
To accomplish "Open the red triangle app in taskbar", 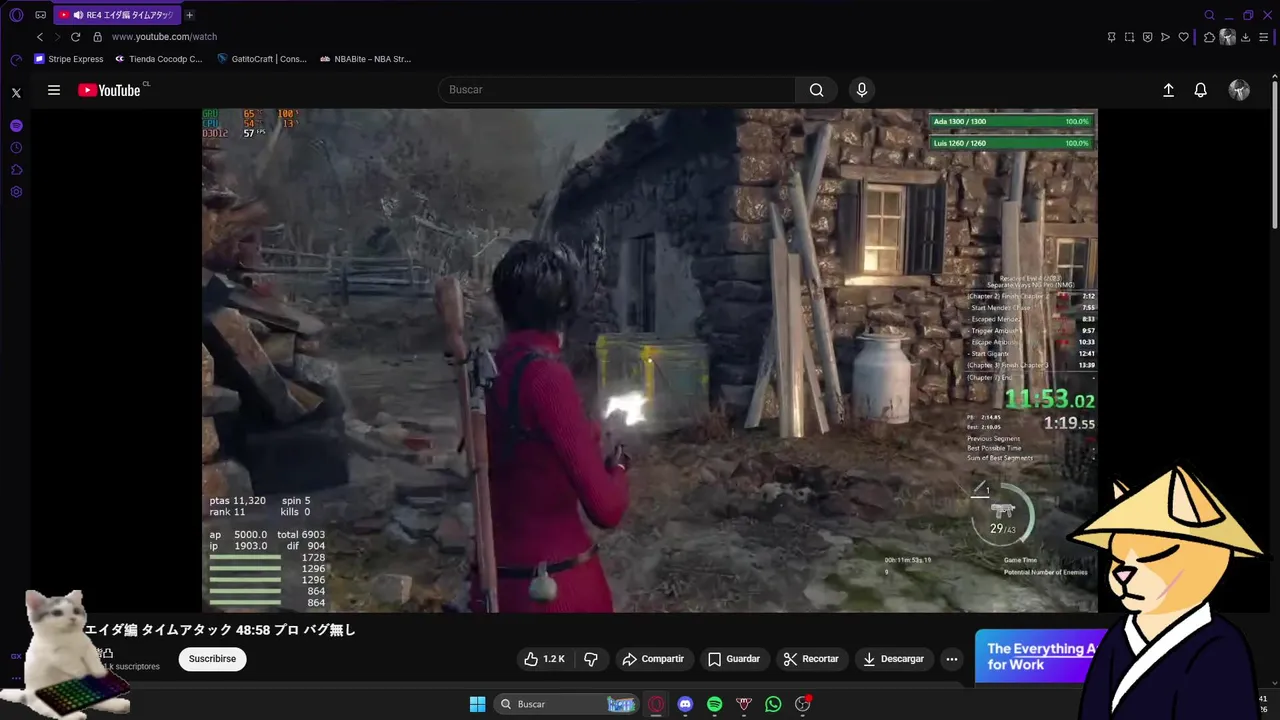I will [x=743, y=704].
